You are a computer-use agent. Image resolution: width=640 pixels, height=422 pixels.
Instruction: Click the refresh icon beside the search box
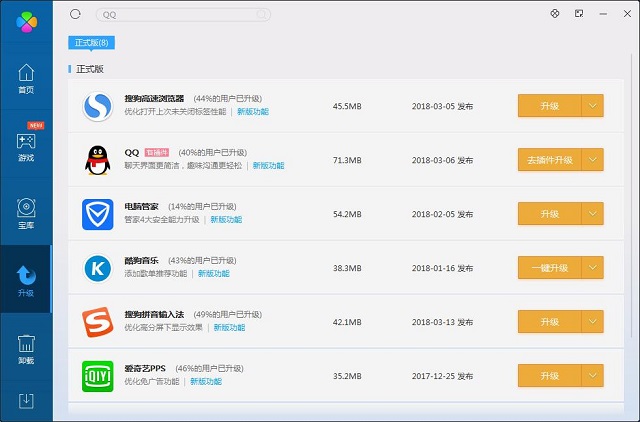75,15
